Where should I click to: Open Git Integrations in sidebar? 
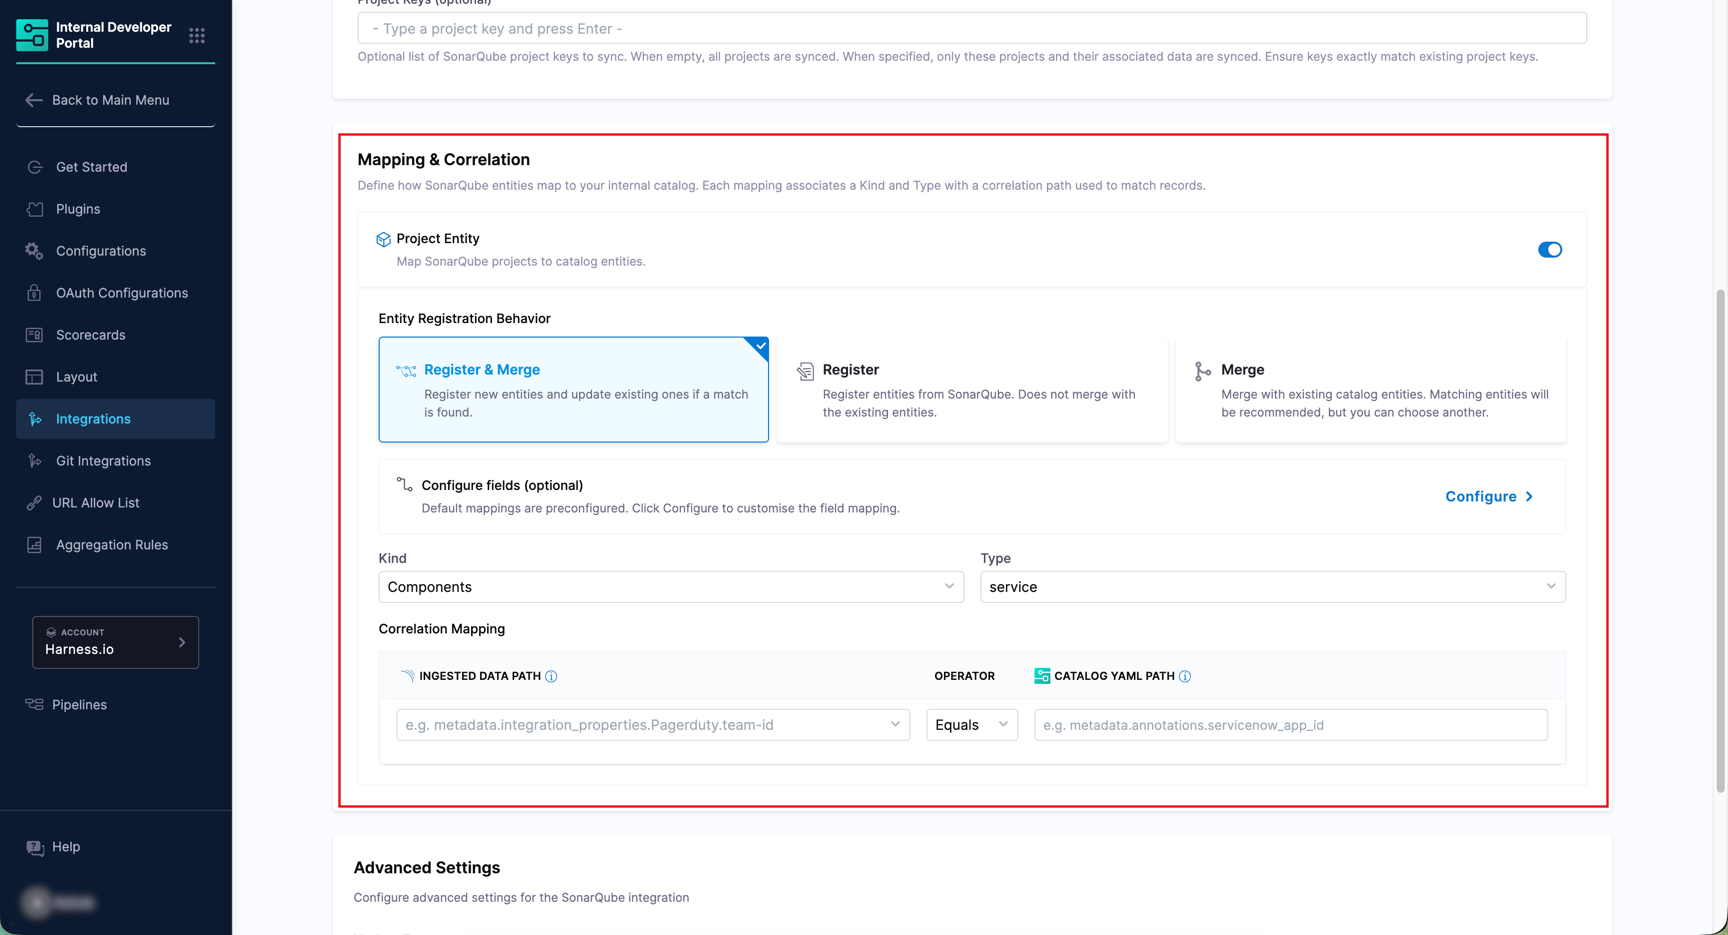pos(103,461)
